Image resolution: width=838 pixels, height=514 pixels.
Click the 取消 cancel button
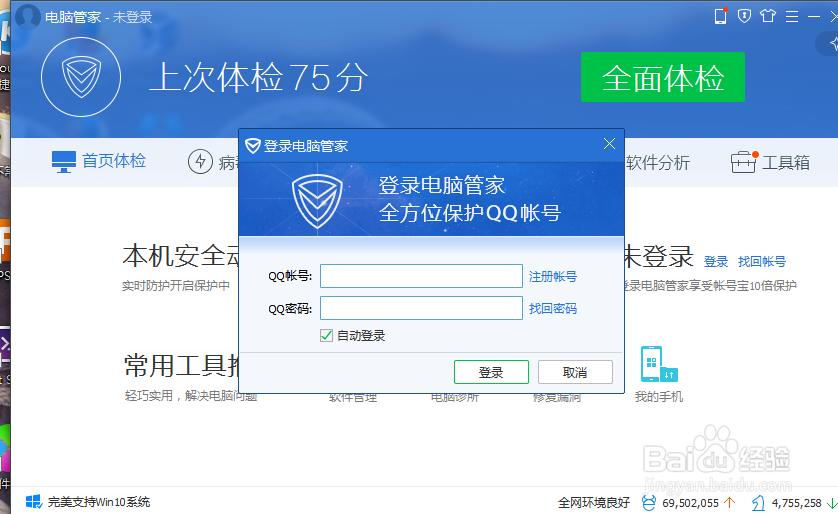pyautogui.click(x=575, y=372)
